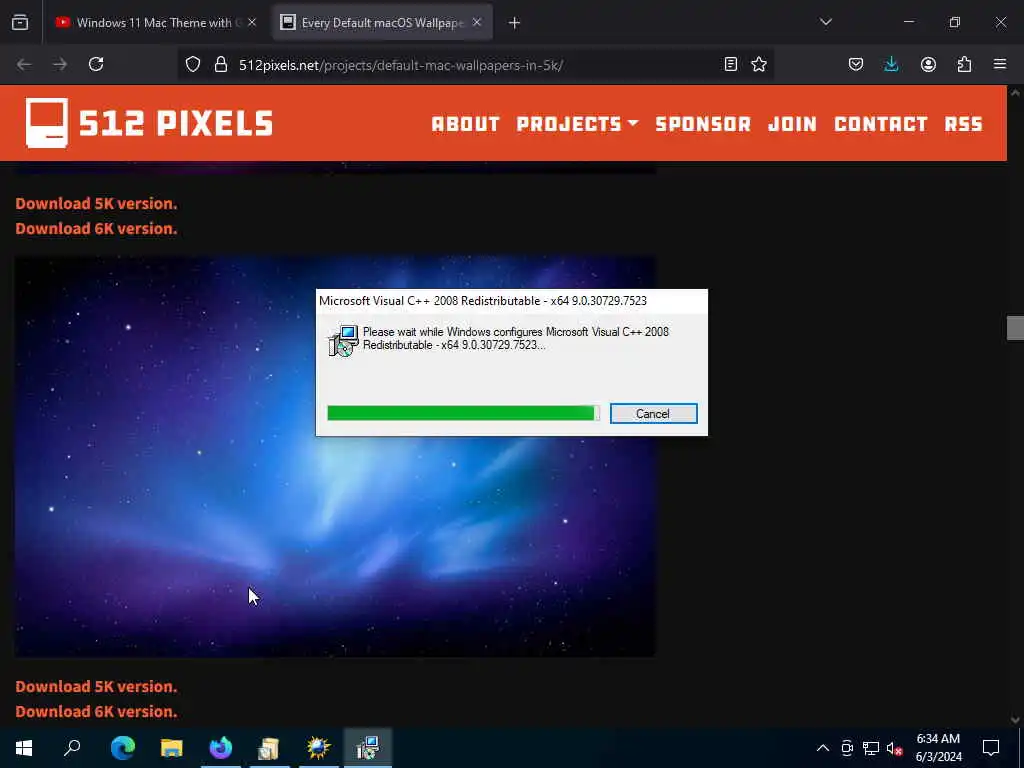Click the scrollbar down arrow
1024x768 pixels.
coord(1015,720)
